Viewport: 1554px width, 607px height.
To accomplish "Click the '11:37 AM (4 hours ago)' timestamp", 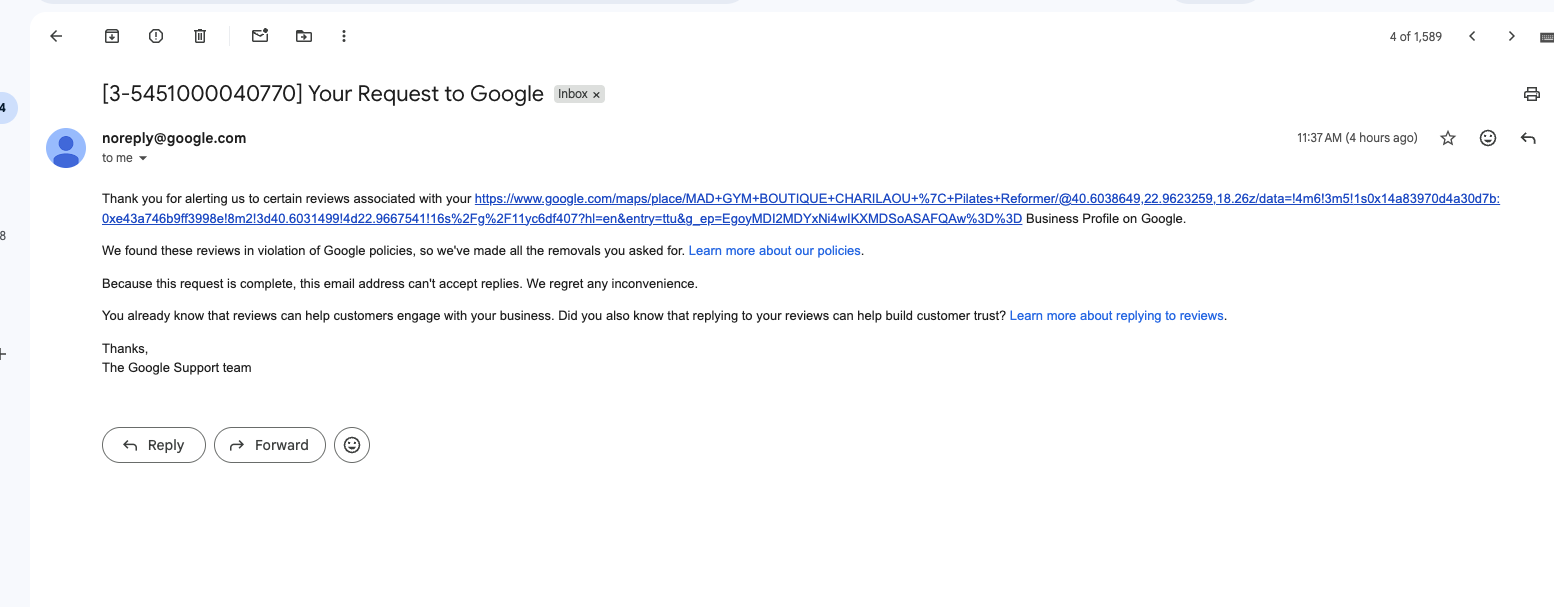I will pyautogui.click(x=1357, y=138).
